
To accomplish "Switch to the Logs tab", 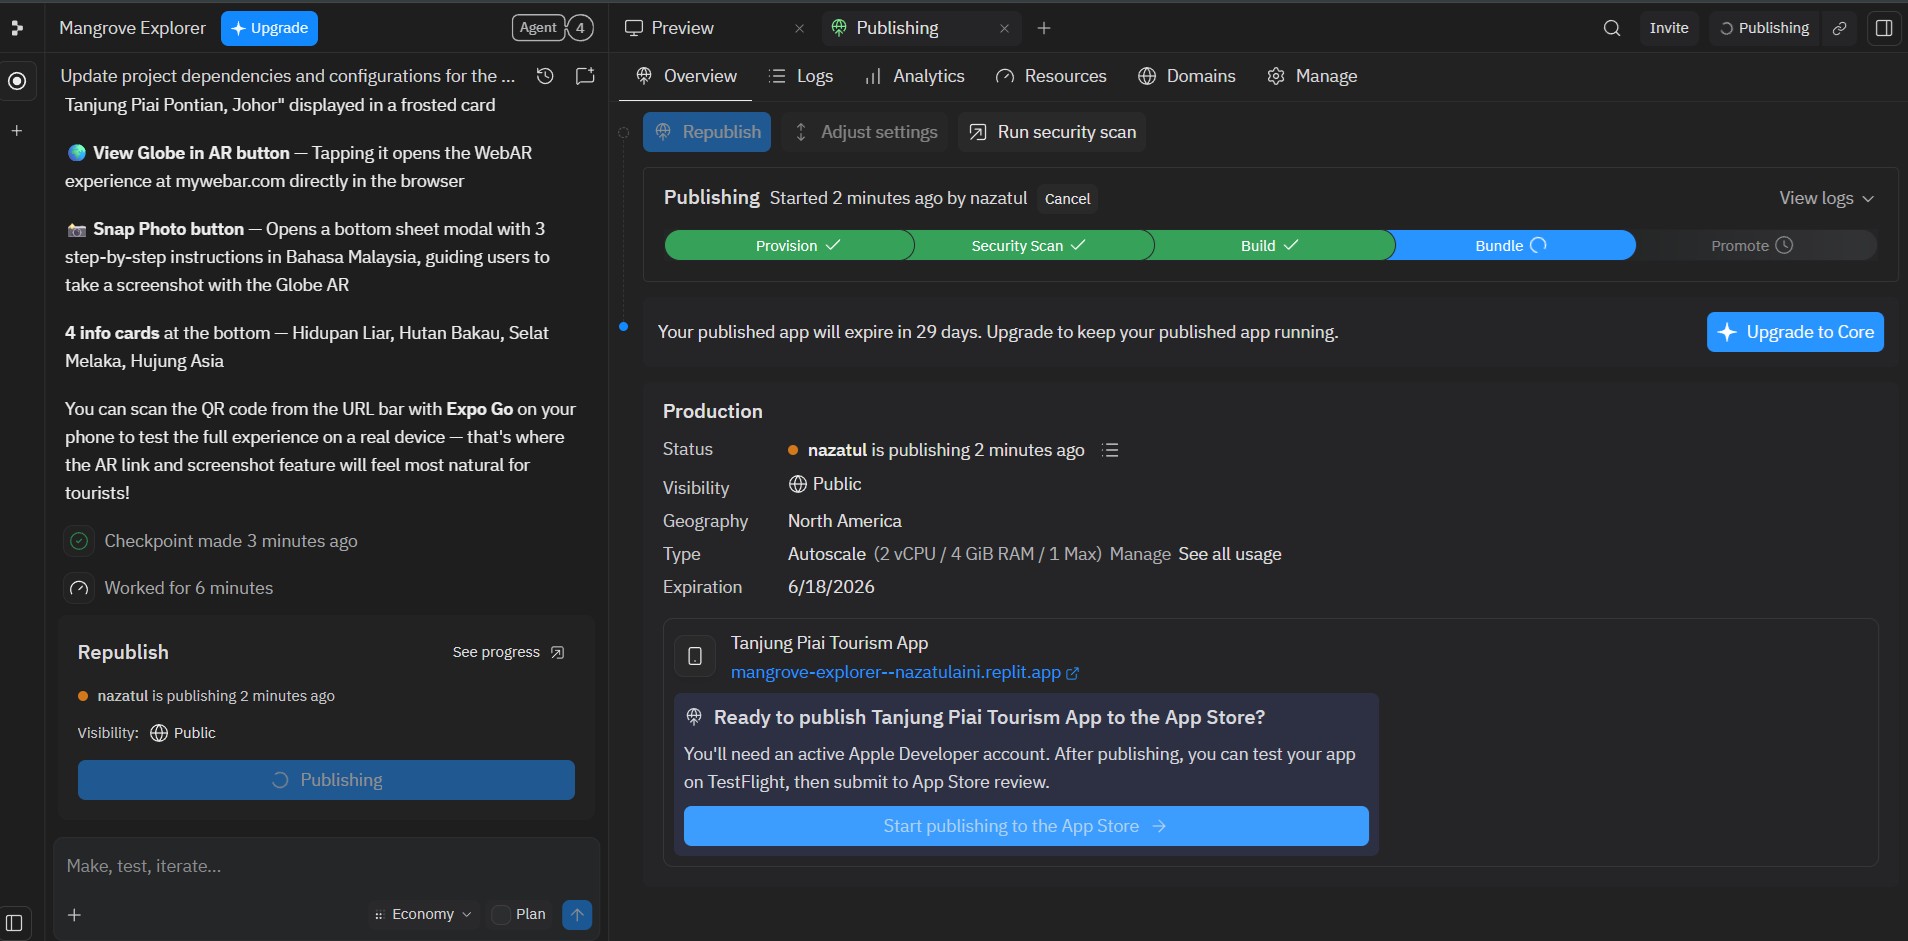I will (x=801, y=76).
